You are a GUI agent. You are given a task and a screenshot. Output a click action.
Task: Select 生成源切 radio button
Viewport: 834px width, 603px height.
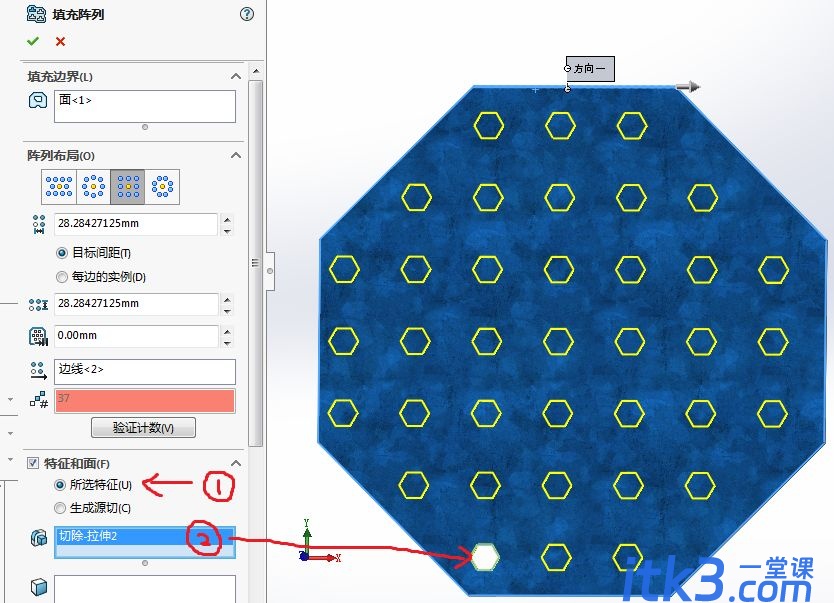[x=60, y=508]
